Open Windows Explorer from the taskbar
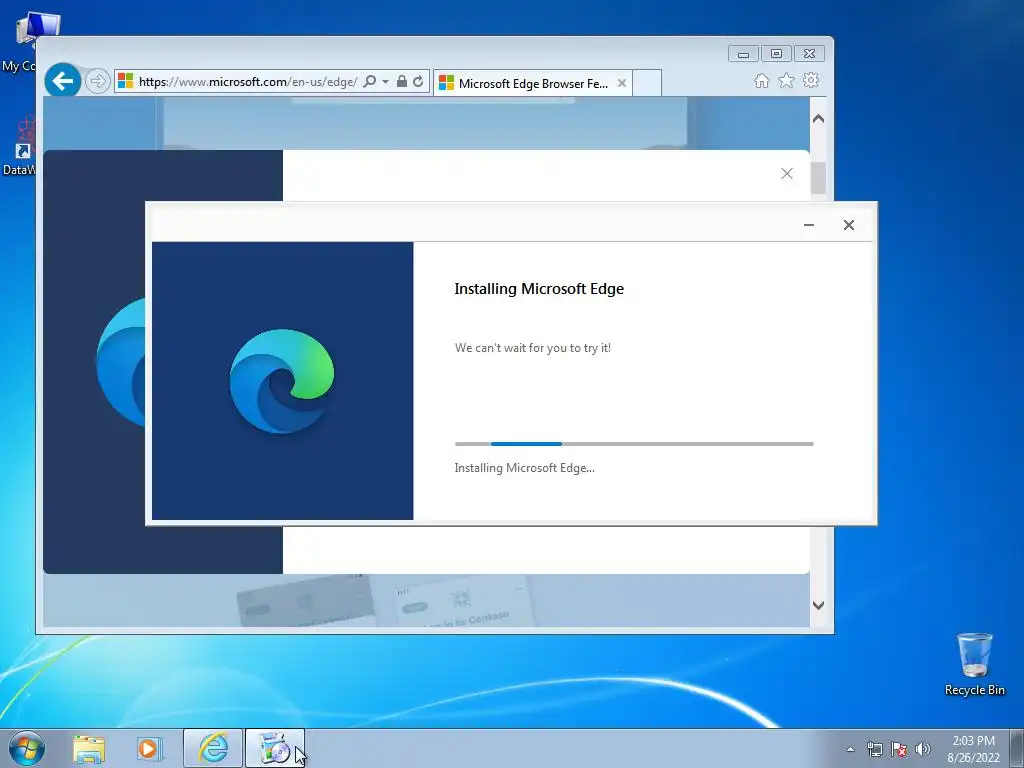Viewport: 1024px width, 768px height. click(x=89, y=748)
